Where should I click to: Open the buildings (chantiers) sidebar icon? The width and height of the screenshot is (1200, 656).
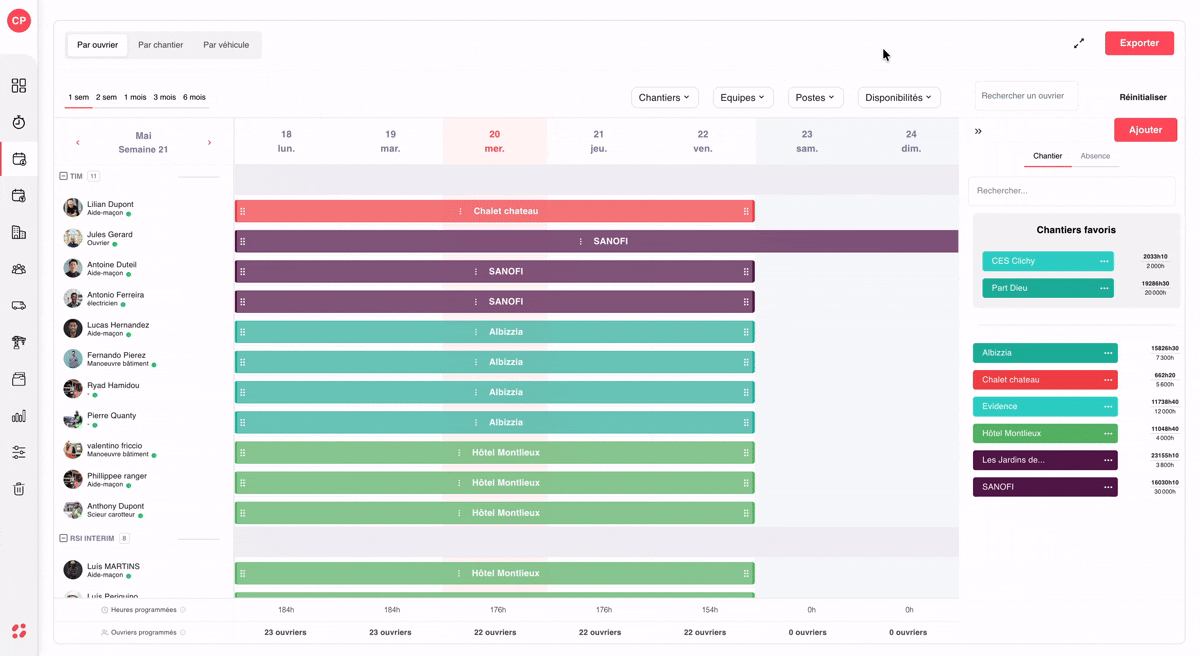(19, 232)
